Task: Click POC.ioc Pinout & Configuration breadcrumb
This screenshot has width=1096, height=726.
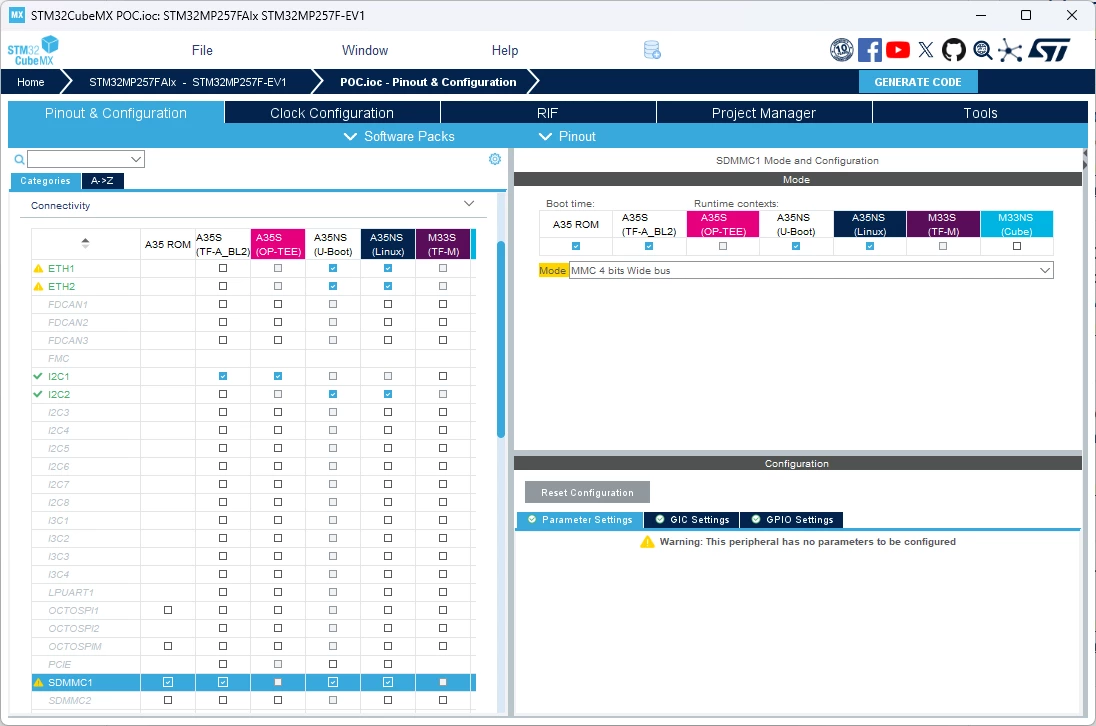Action: [428, 82]
